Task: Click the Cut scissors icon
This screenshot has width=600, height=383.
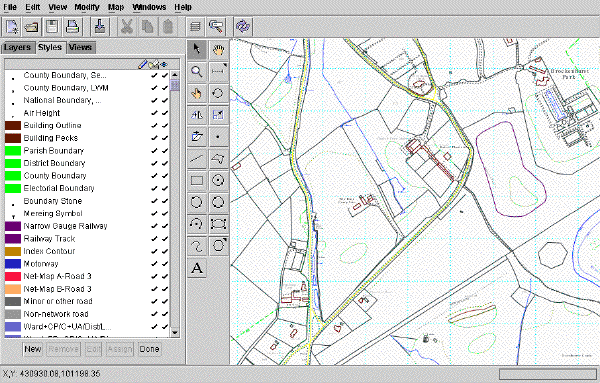Action: pyautogui.click(x=127, y=27)
